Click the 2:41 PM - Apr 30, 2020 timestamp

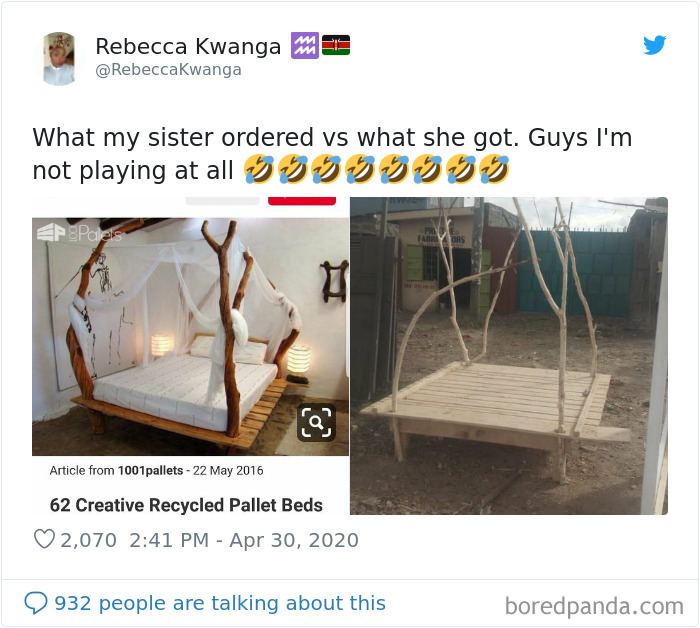click(x=244, y=540)
